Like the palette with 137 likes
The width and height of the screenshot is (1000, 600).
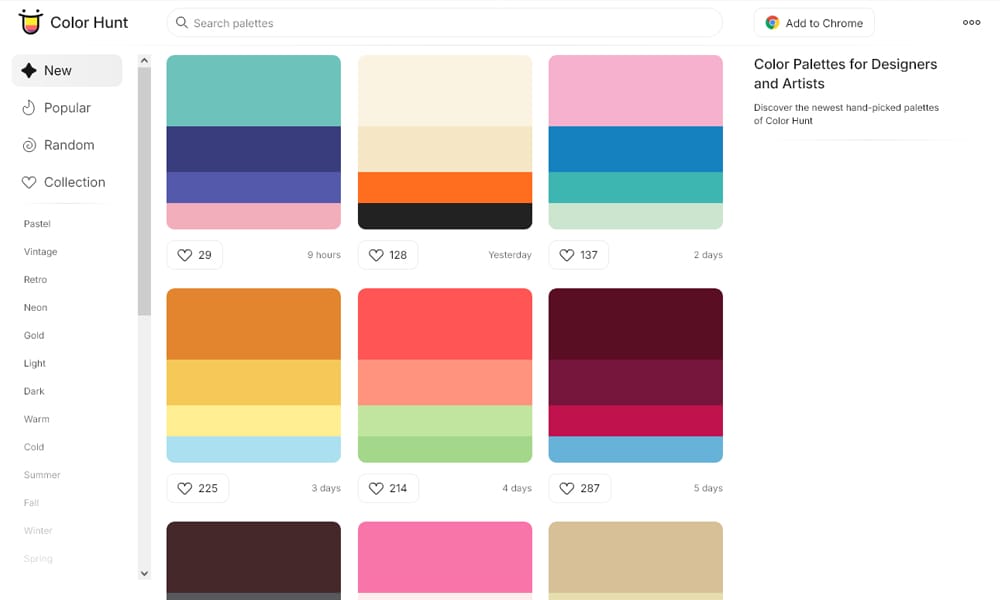tap(566, 255)
